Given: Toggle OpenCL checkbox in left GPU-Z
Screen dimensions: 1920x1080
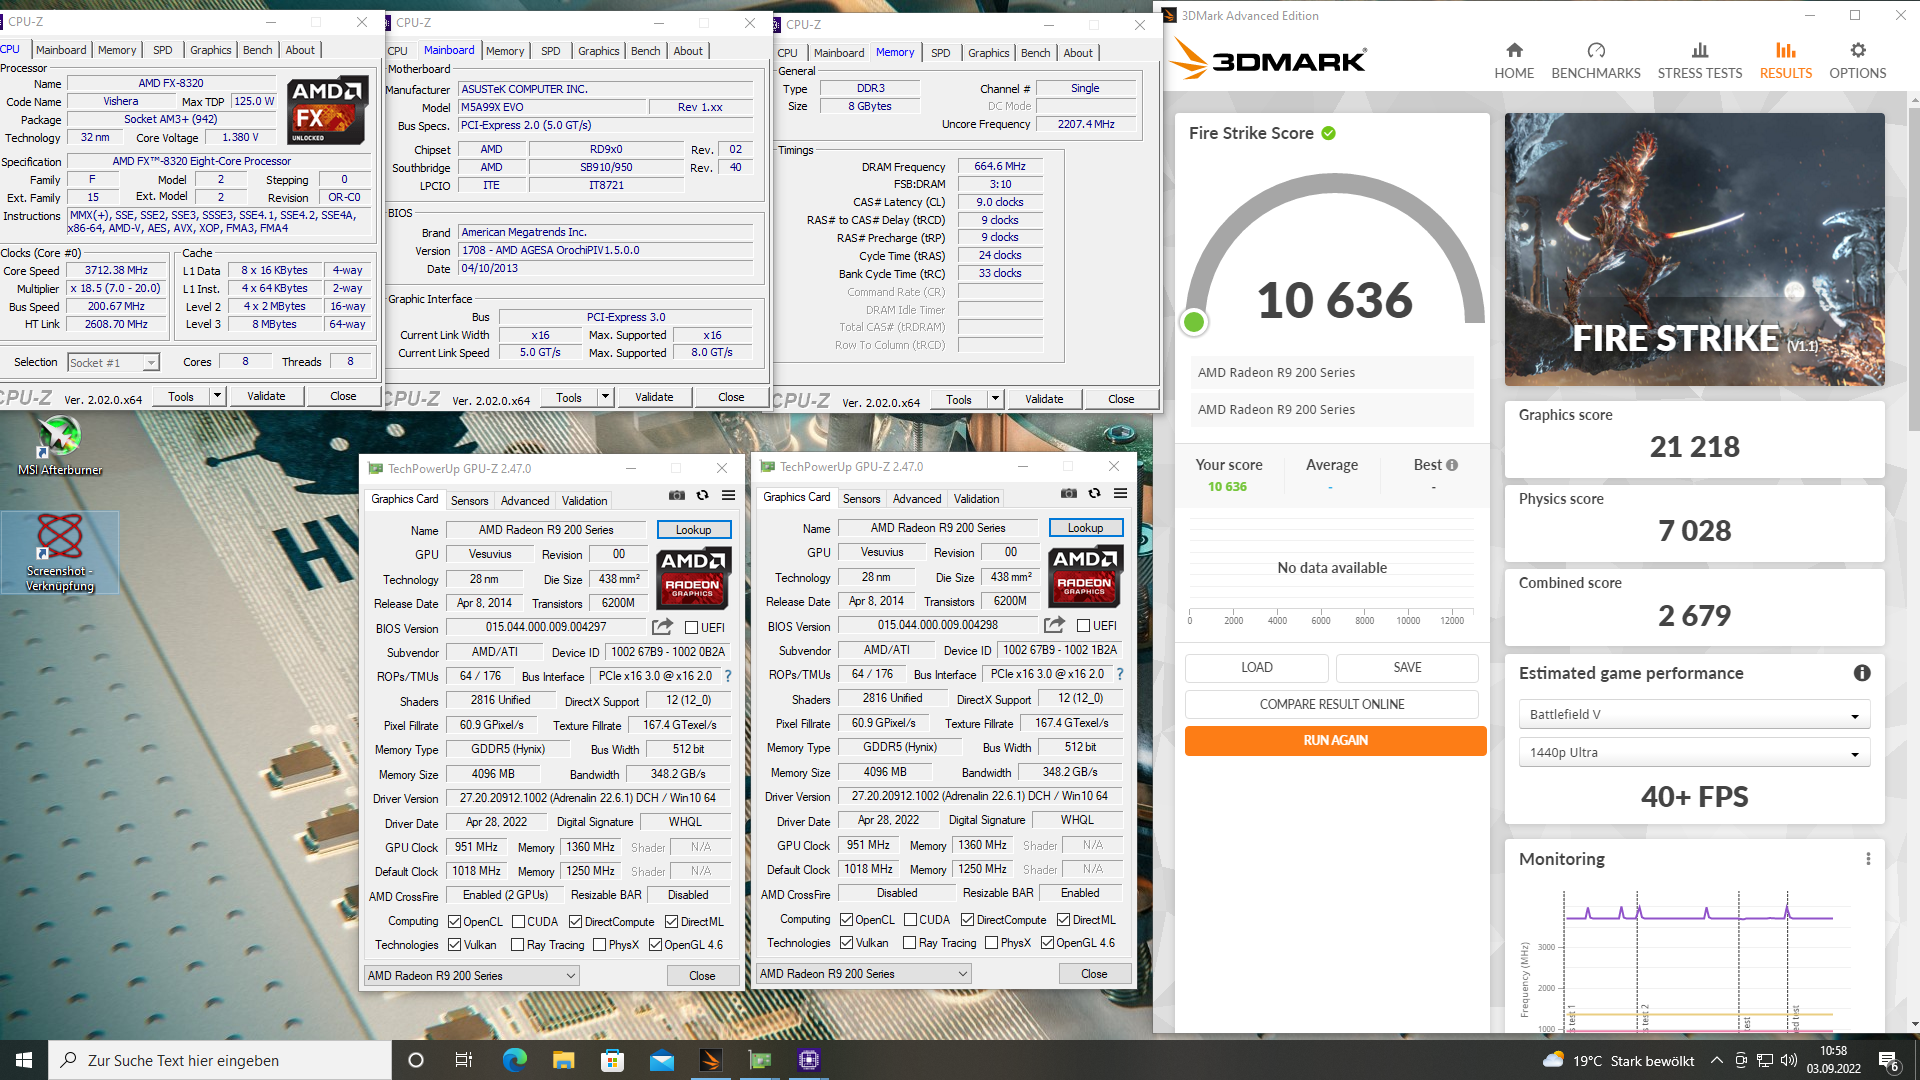Looking at the screenshot, I should point(455,922).
